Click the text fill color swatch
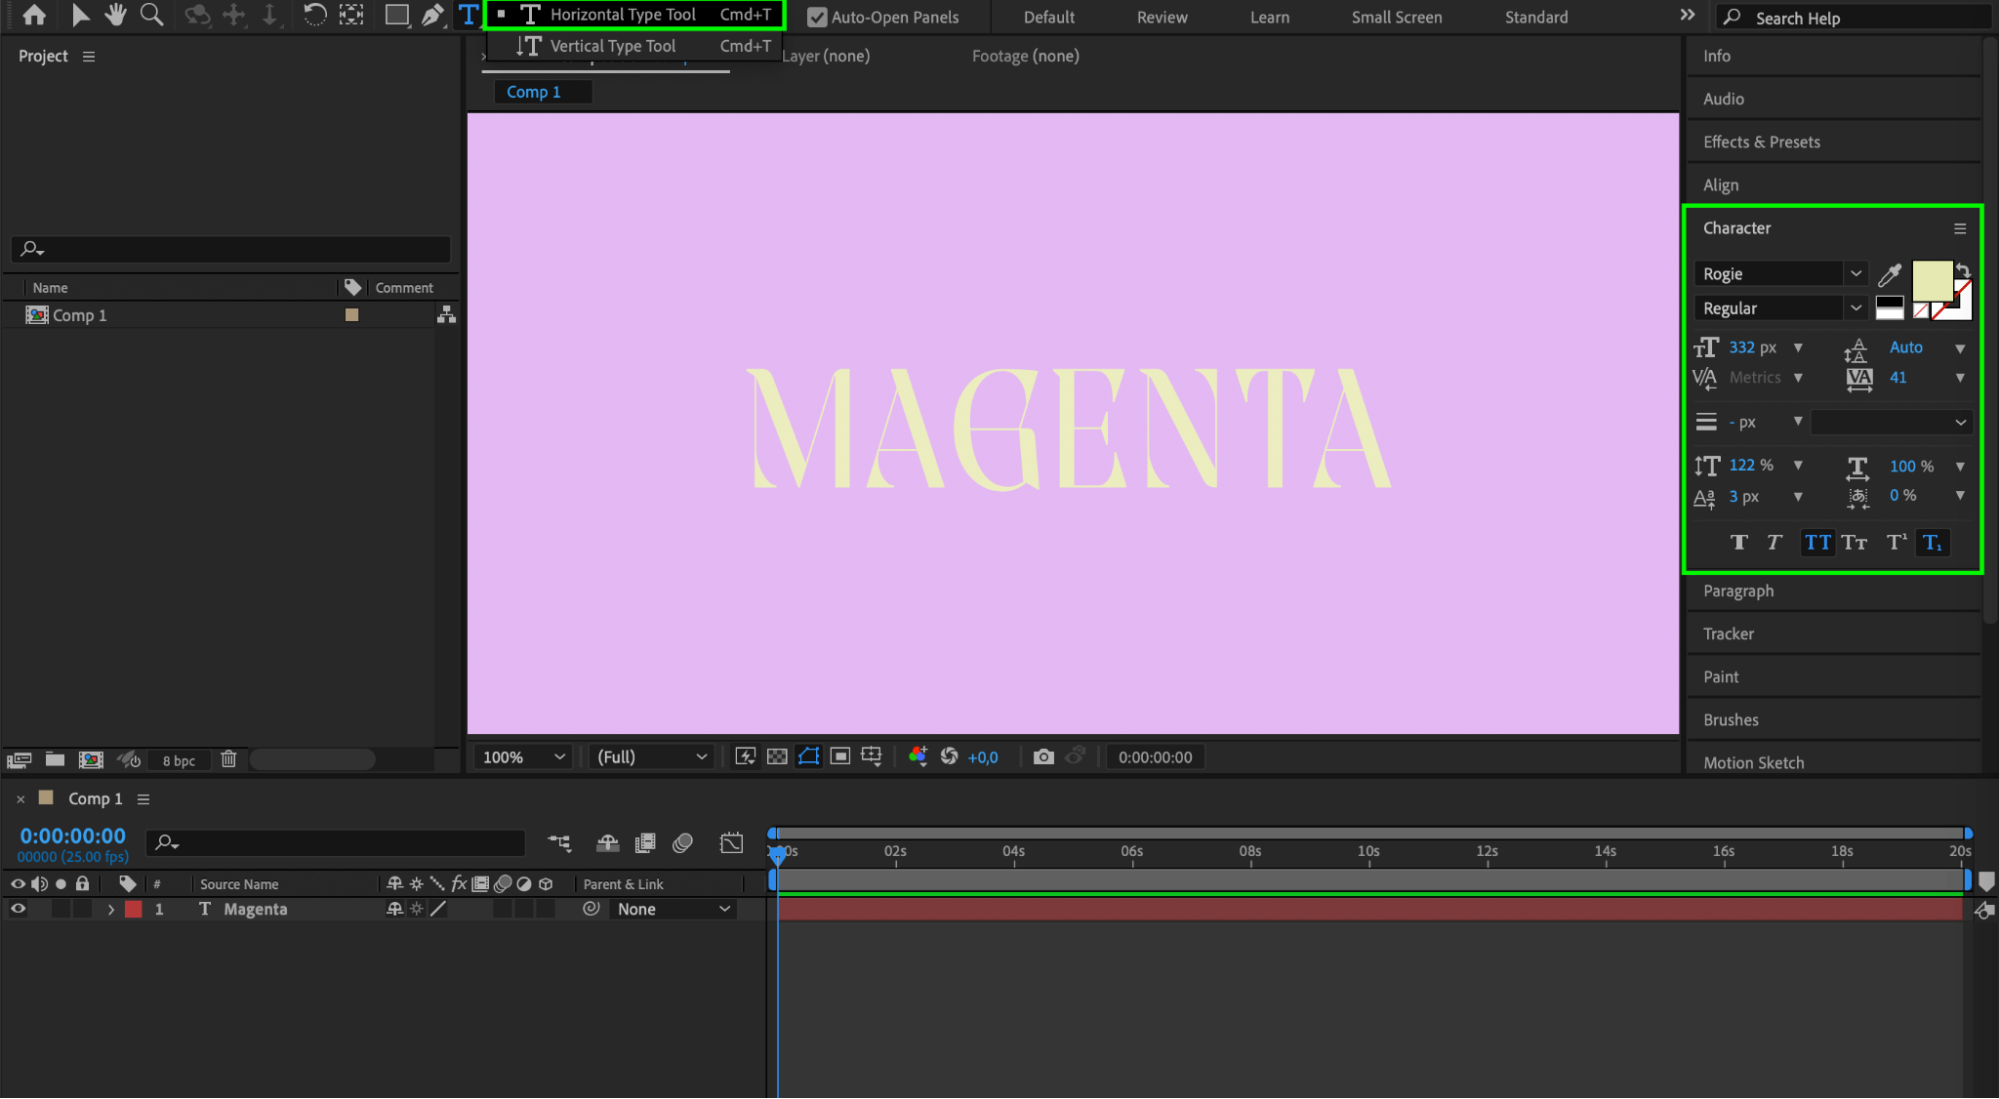This screenshot has height=1099, width=1999. (1931, 281)
